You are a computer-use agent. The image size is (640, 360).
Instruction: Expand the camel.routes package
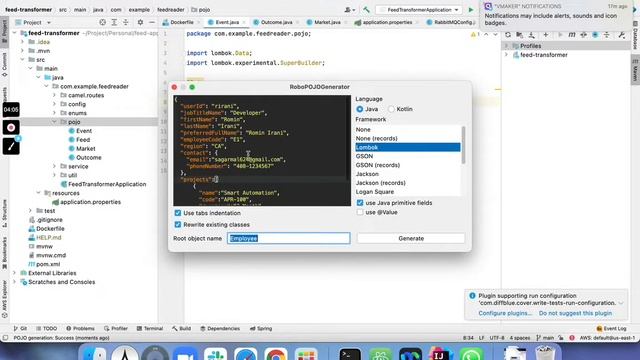54,95
